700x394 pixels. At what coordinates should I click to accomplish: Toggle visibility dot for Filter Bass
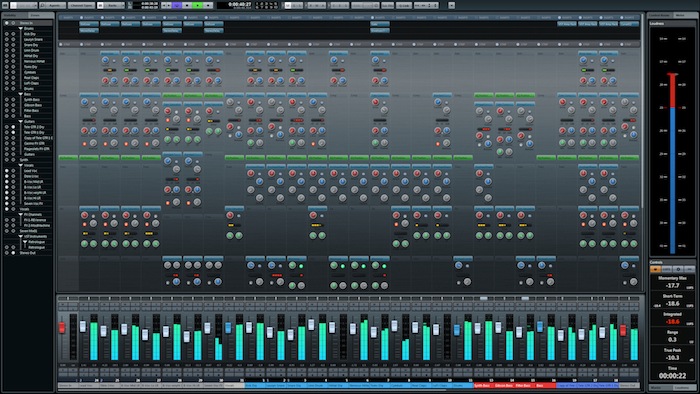pyautogui.click(x=7, y=111)
